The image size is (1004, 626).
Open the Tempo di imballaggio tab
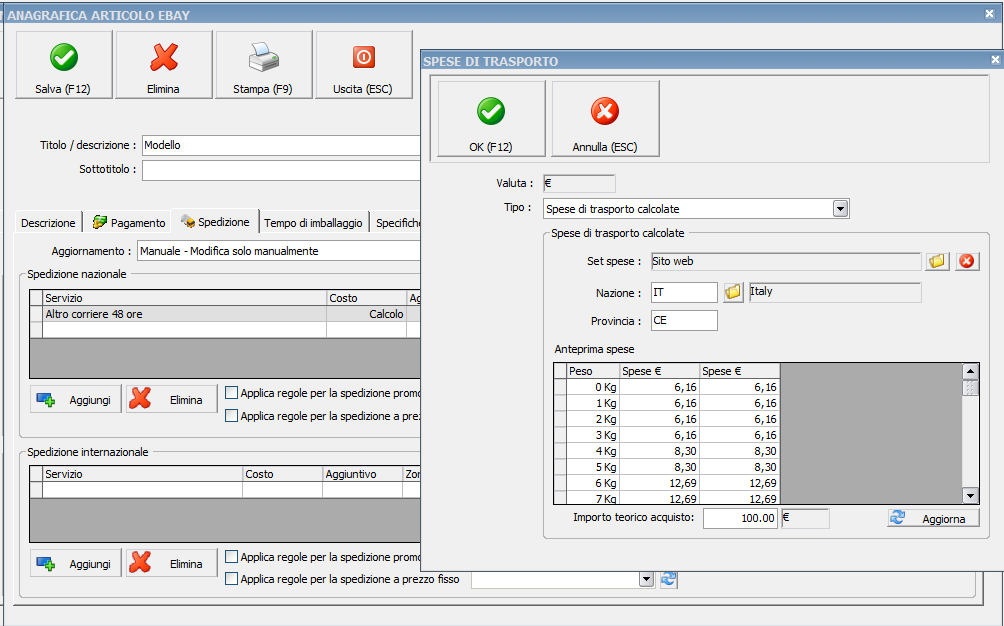313,223
